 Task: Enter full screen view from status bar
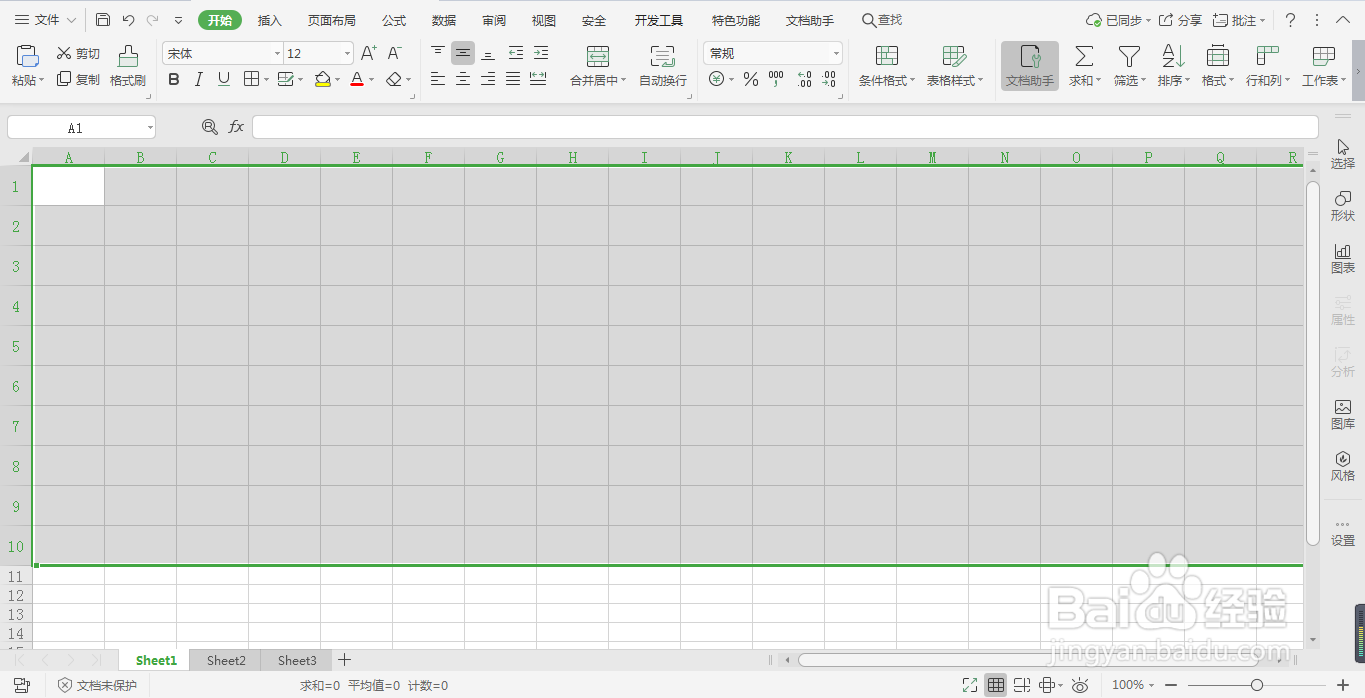coord(969,685)
